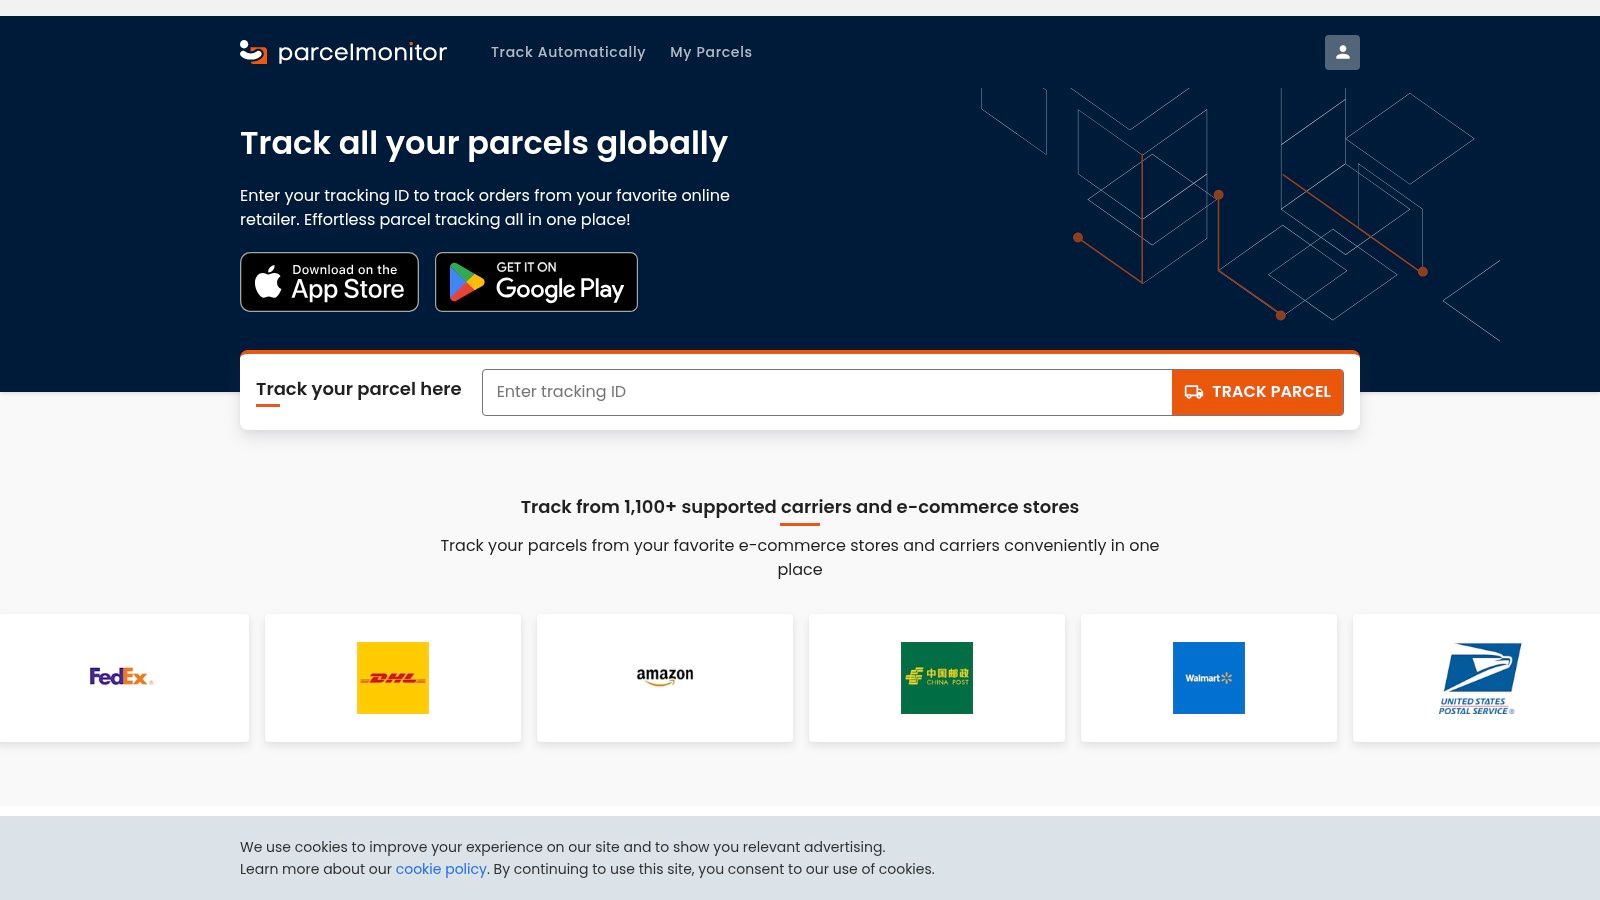1600x900 pixels.
Task: Click the Track Parcel button
Action: pyautogui.click(x=1257, y=392)
